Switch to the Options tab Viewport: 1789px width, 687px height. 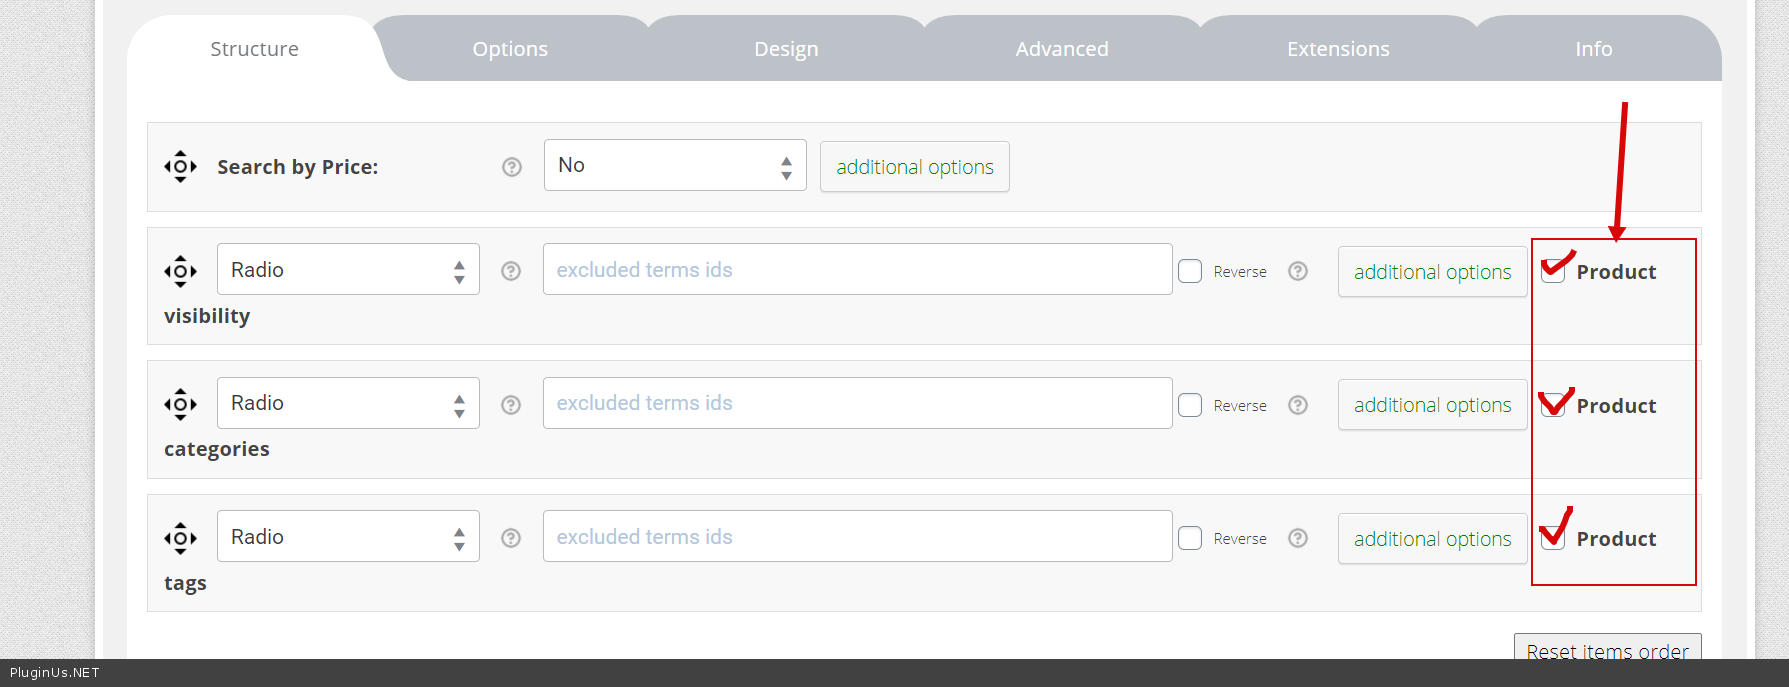point(510,49)
